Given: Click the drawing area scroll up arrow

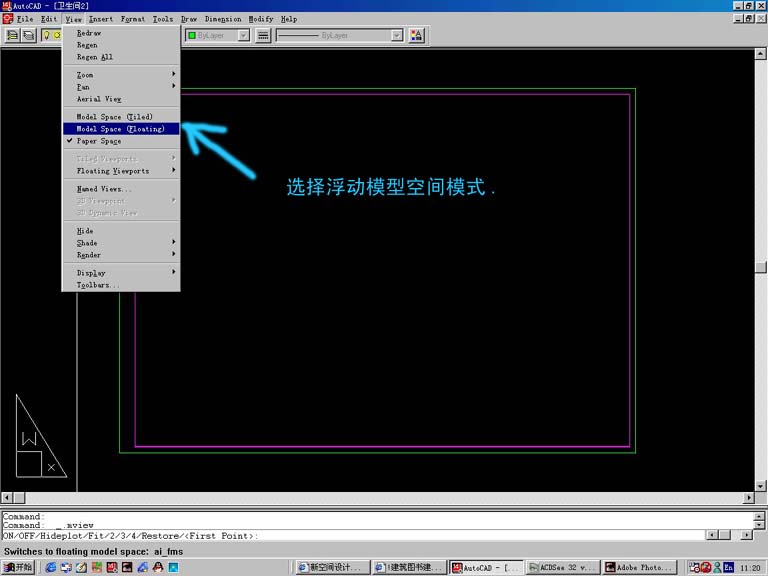Looking at the screenshot, I should [761, 53].
